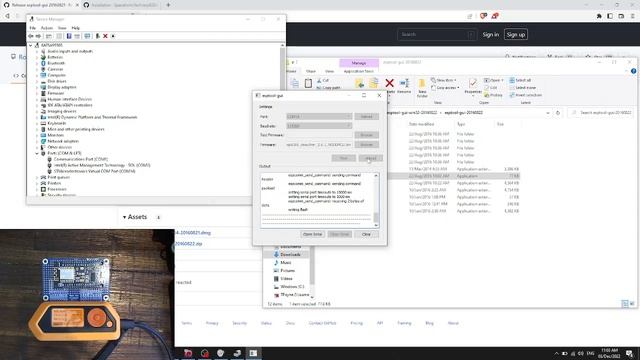Image resolution: width=640 pixels, height=360 pixels.
Task: Click the Brave shield icon in address bar
Action: (483, 16)
